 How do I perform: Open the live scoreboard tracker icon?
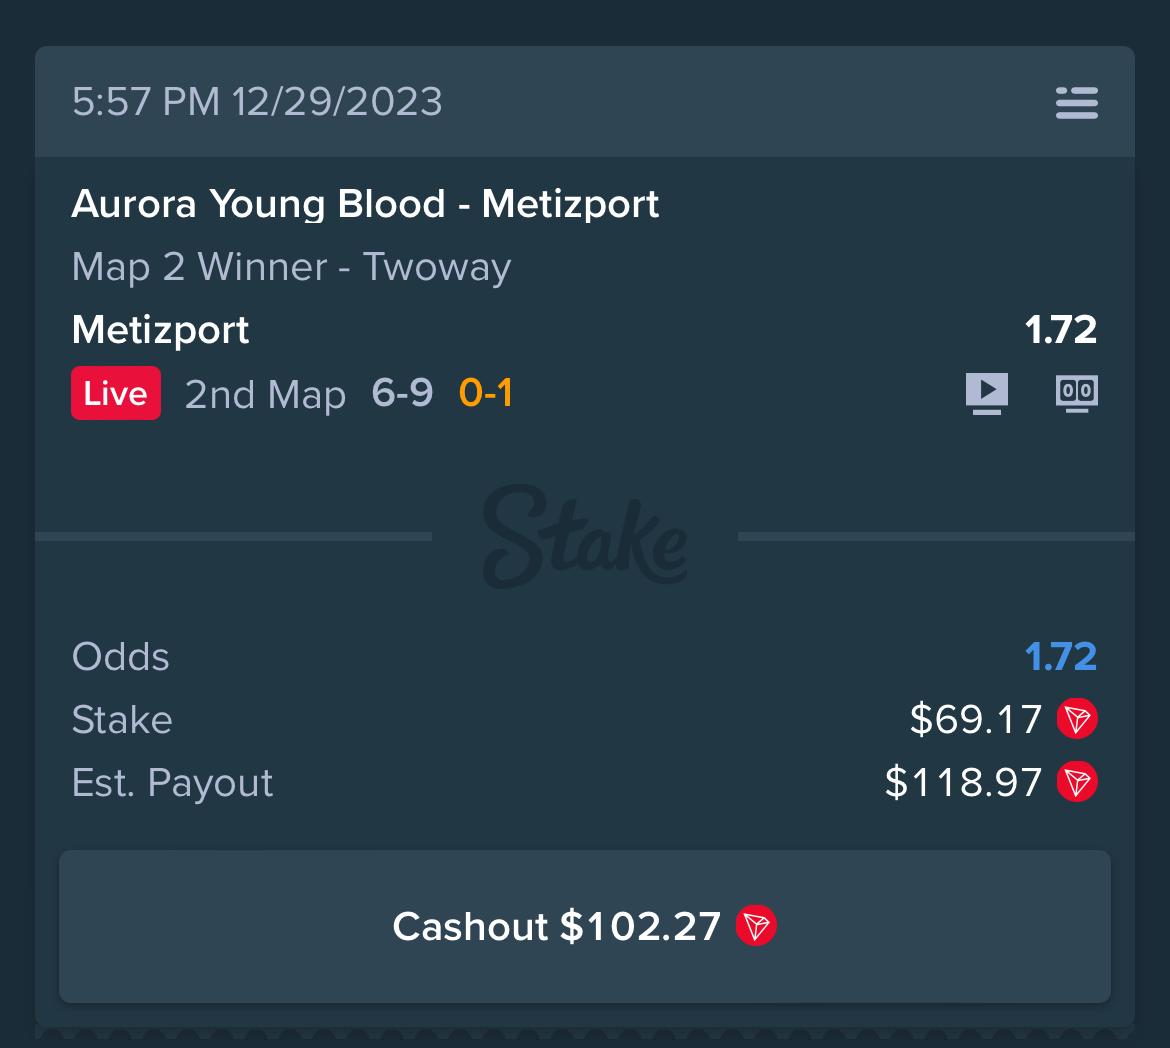click(x=1077, y=393)
